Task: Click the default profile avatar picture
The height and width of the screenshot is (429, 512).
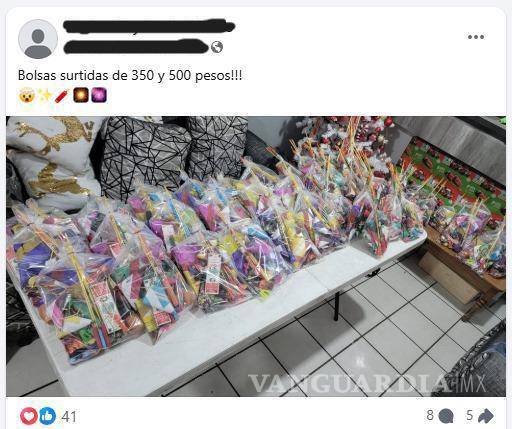Action: tap(38, 39)
